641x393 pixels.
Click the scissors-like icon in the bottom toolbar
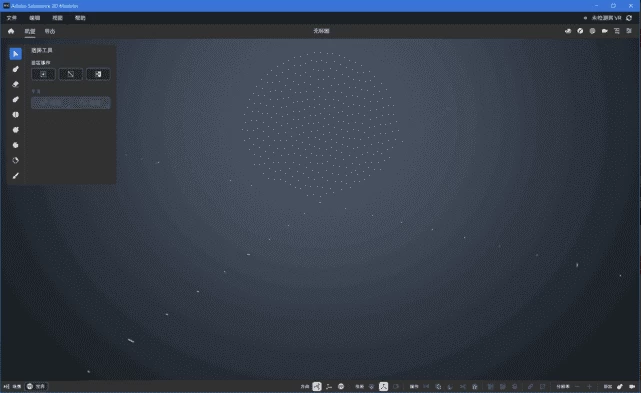click(462, 386)
